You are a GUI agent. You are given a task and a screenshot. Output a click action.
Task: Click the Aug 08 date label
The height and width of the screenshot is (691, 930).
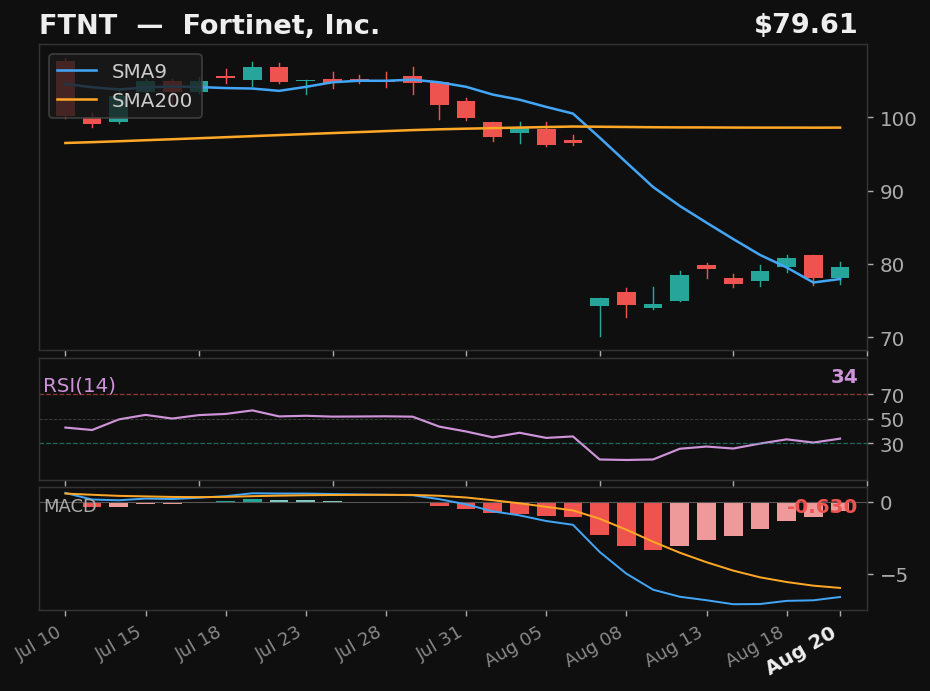click(594, 645)
